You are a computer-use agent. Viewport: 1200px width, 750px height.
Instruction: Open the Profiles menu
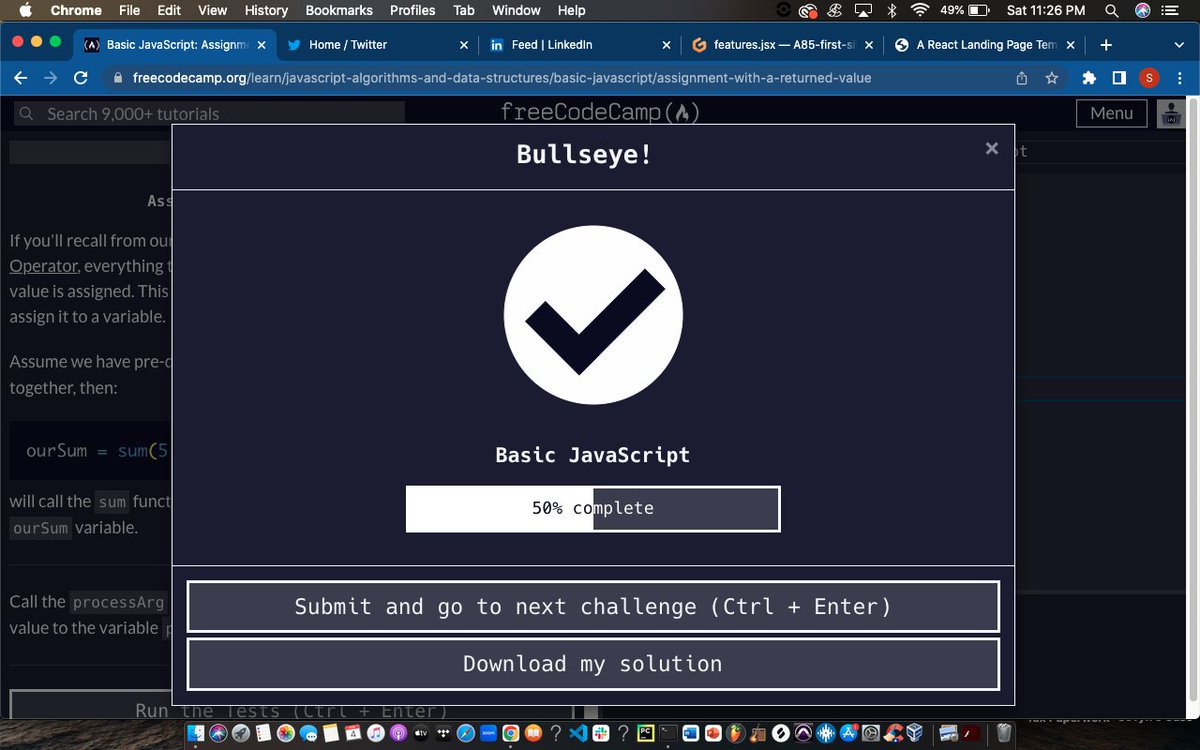click(x=412, y=10)
